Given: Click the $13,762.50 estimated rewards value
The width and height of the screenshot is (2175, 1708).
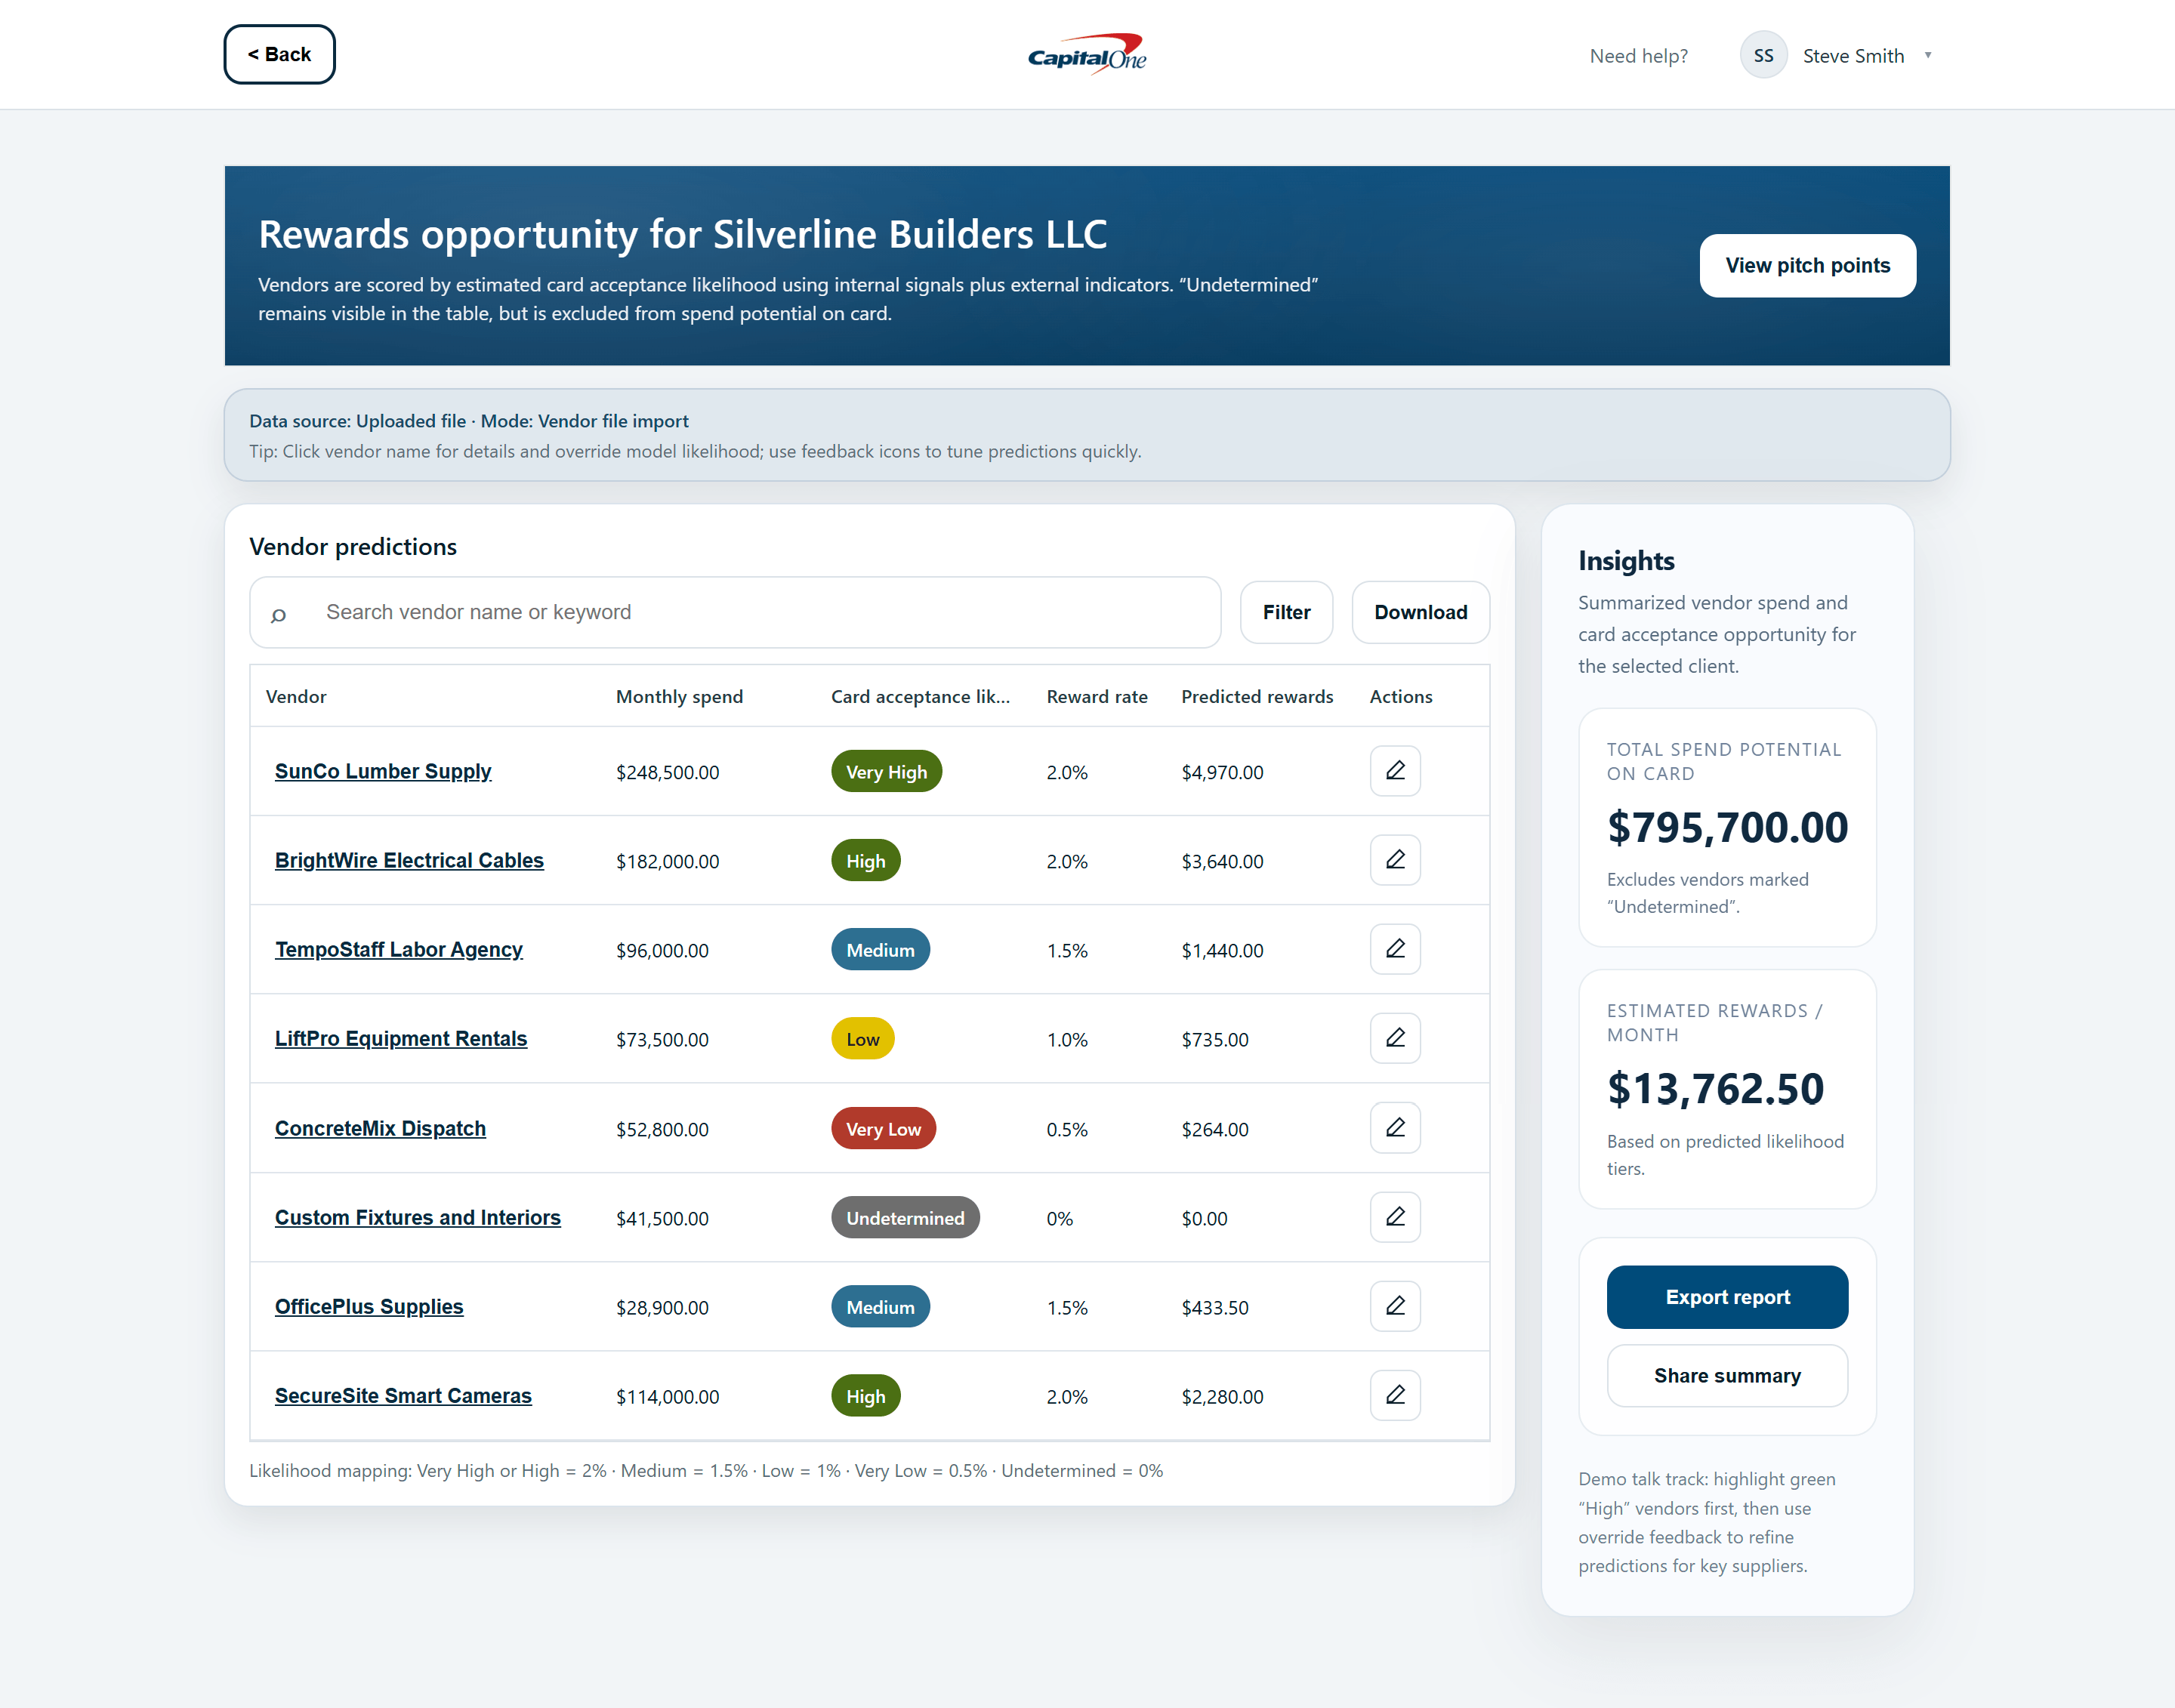Looking at the screenshot, I should tap(1715, 1088).
